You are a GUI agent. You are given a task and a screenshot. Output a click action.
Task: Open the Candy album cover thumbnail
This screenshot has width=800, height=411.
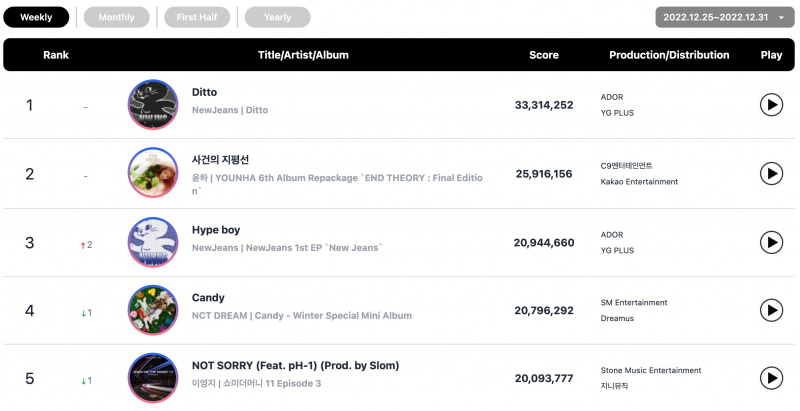tap(153, 310)
